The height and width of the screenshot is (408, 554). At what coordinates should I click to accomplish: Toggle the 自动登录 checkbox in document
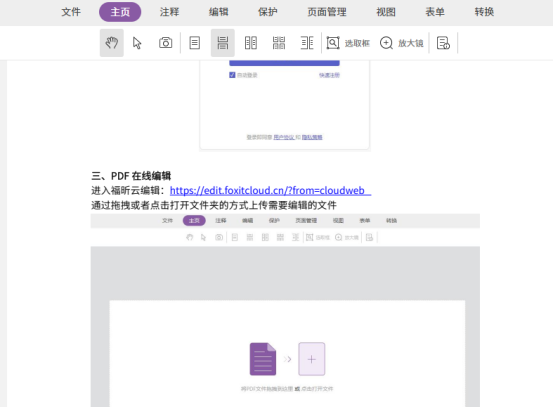[232, 75]
